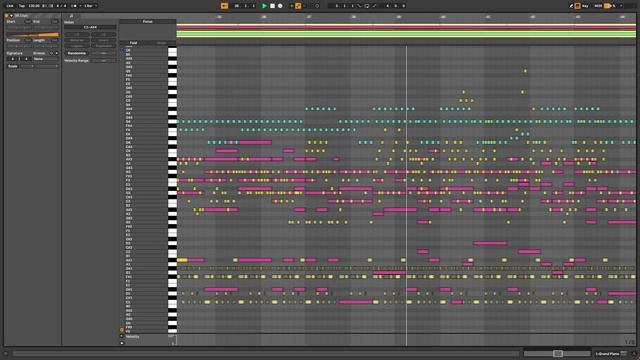Open the Notes tab icon
The image size is (640, 360).
pyautogui.click(x=71, y=16)
